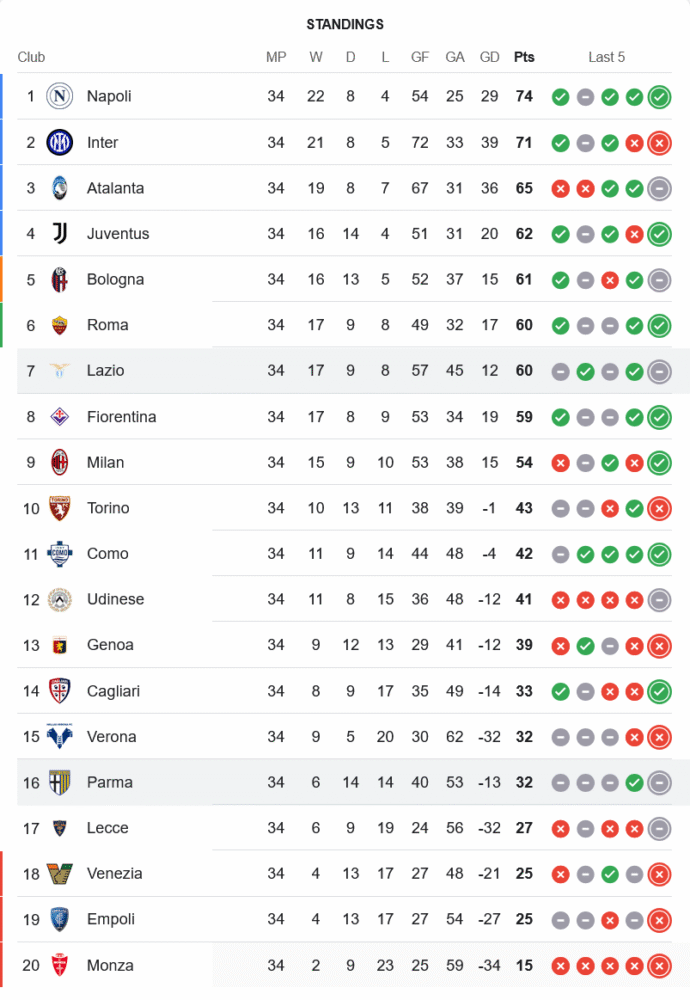Image resolution: width=690 pixels, height=1000 pixels.
Task: Click the Cagliari club crest
Action: pyautogui.click(x=60, y=691)
